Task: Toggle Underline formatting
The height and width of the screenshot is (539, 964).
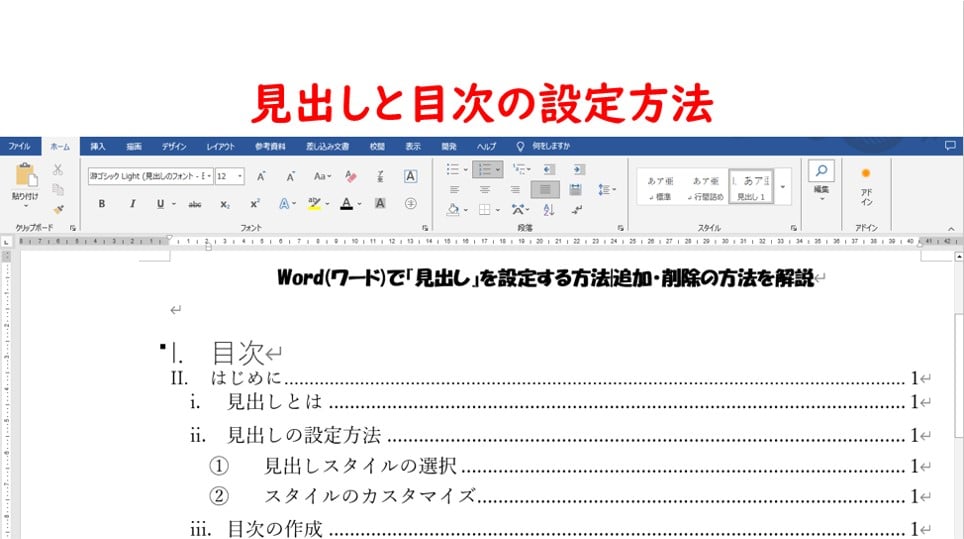Action: [160, 204]
